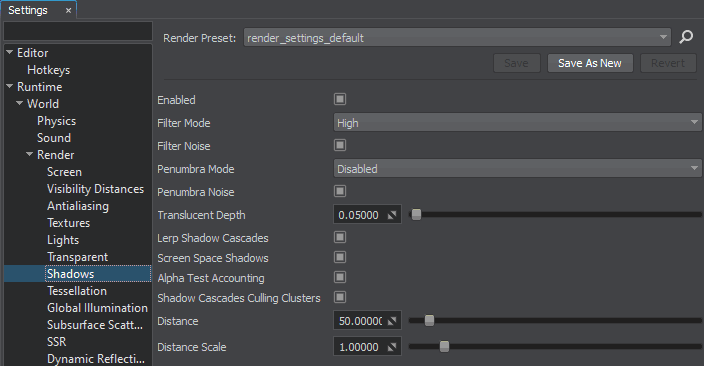Click the Distance Scale slider handle
This screenshot has width=704, height=366.
click(444, 347)
